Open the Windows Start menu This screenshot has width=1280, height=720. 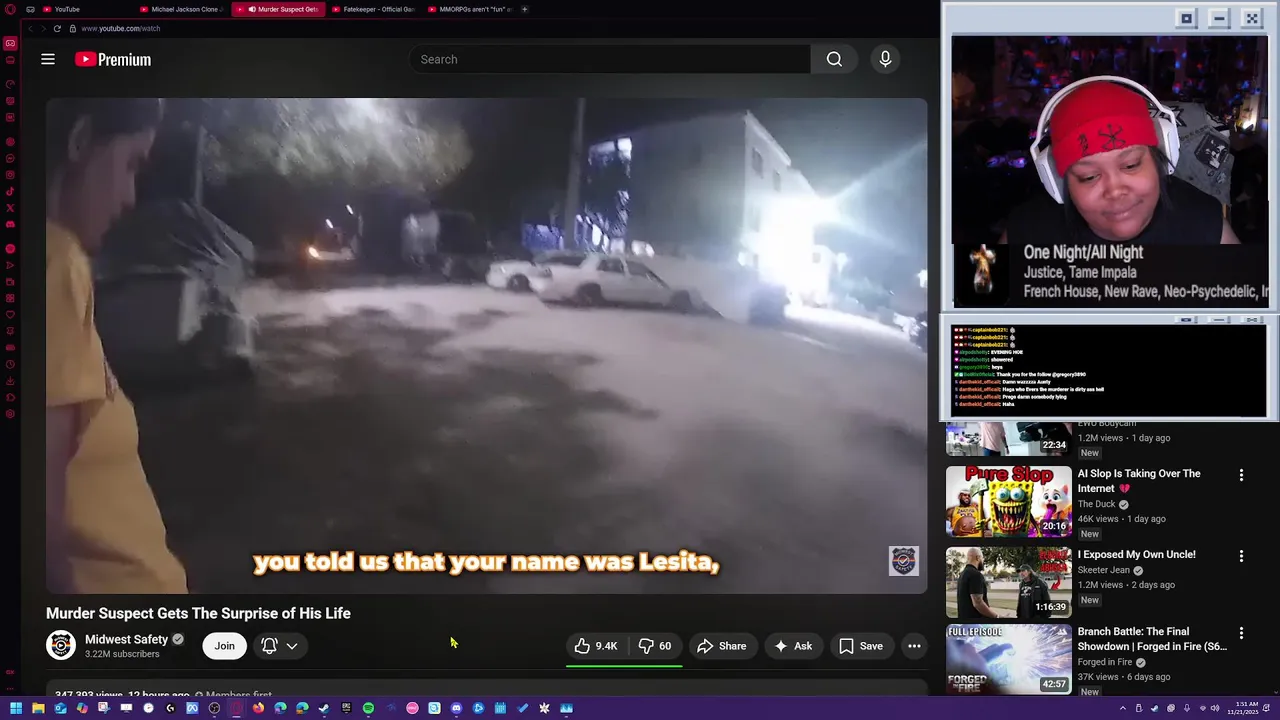(x=16, y=708)
